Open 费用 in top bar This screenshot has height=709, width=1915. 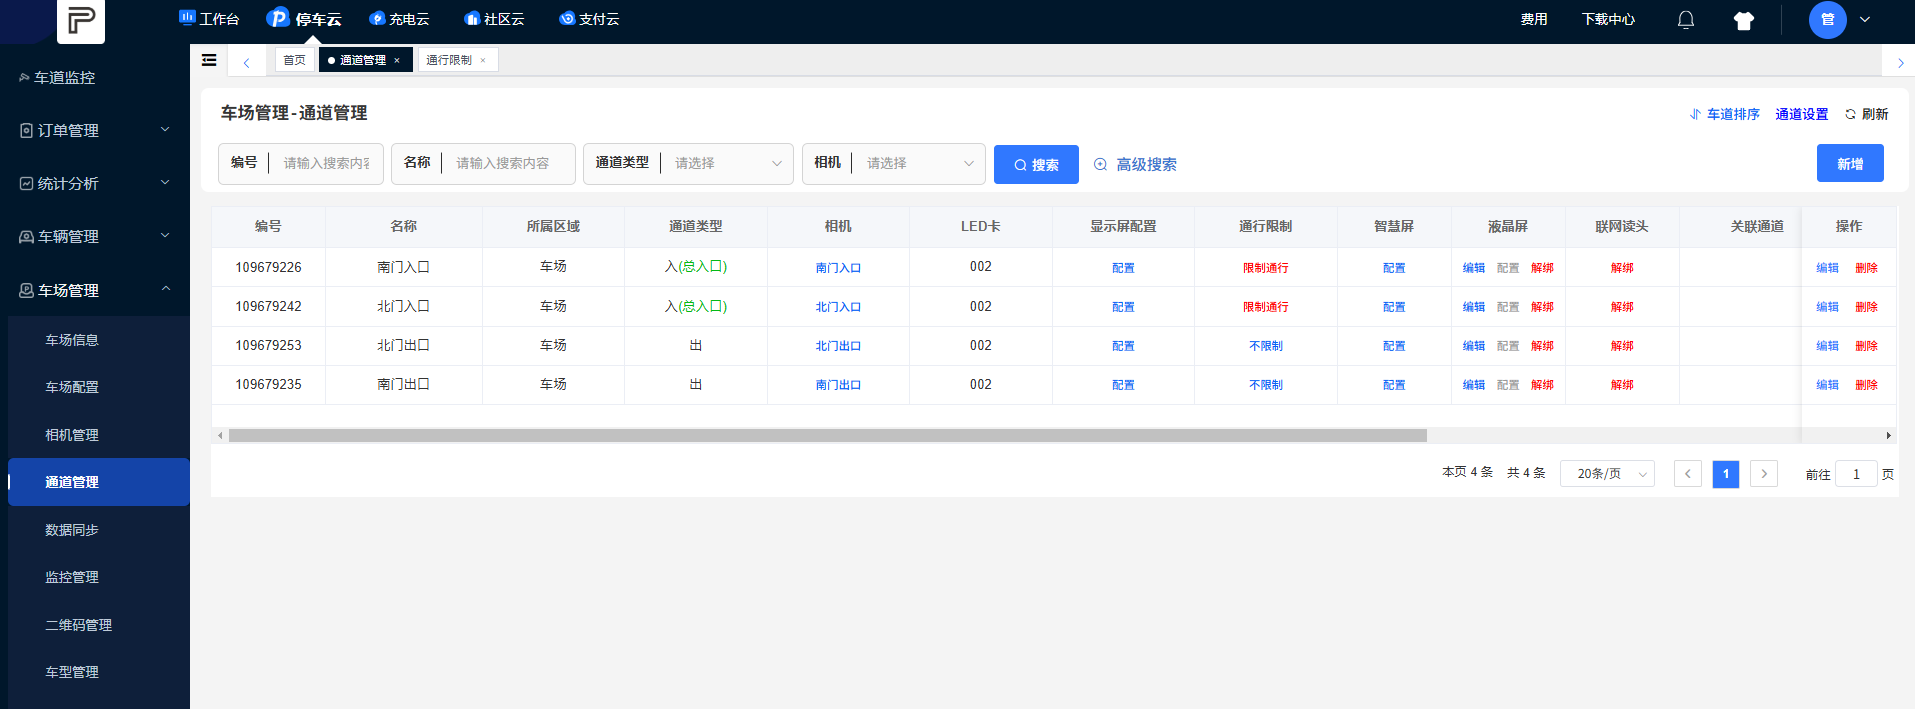coord(1534,19)
